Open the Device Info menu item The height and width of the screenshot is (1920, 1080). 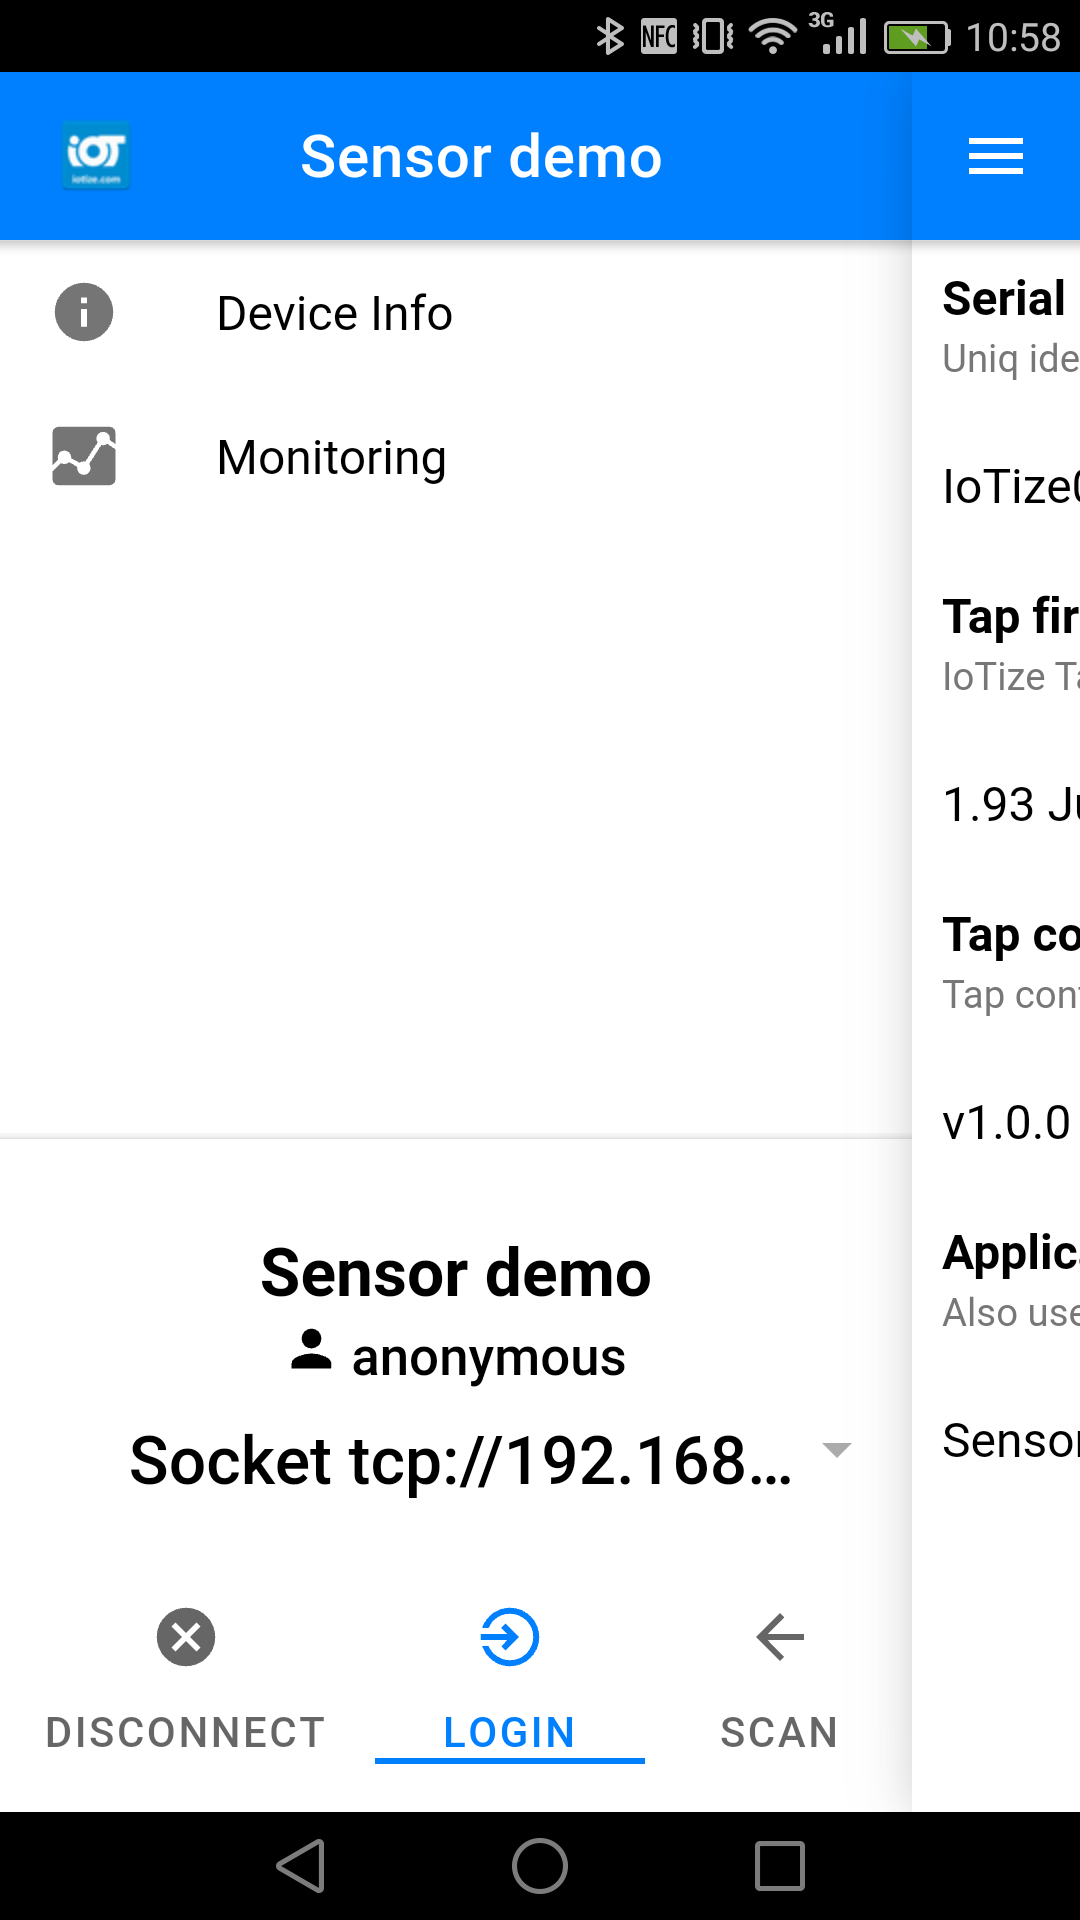[456, 313]
